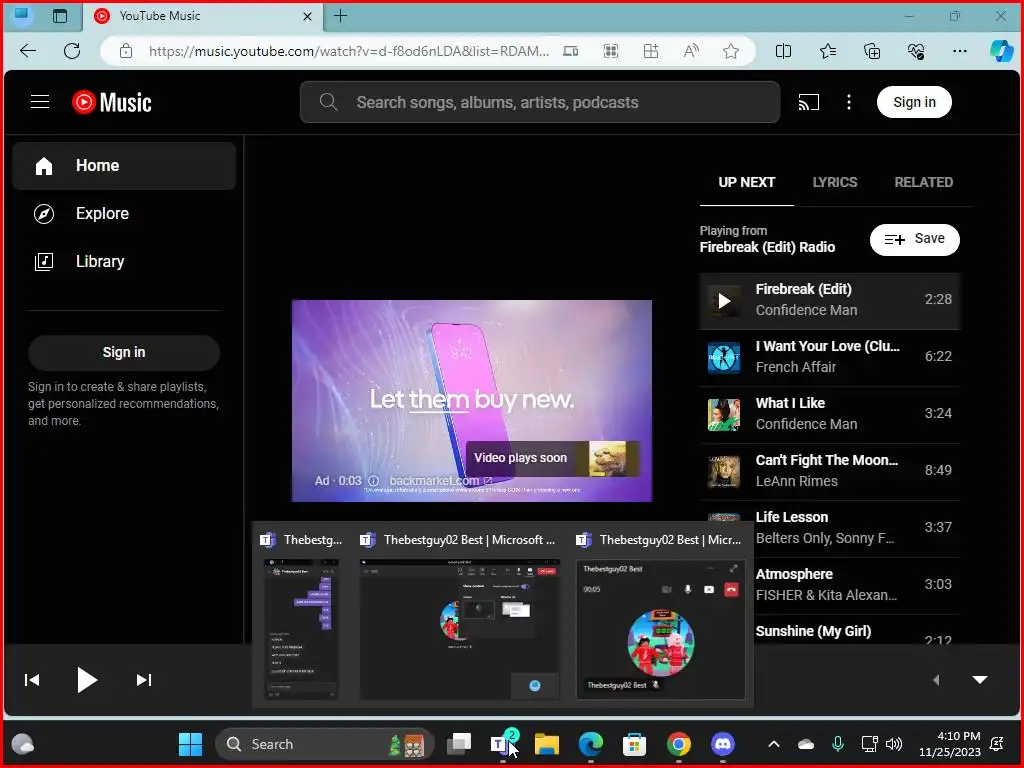1024x768 pixels.
Task: Open the three-dot settings menu beside Sign in
Action: 848,102
